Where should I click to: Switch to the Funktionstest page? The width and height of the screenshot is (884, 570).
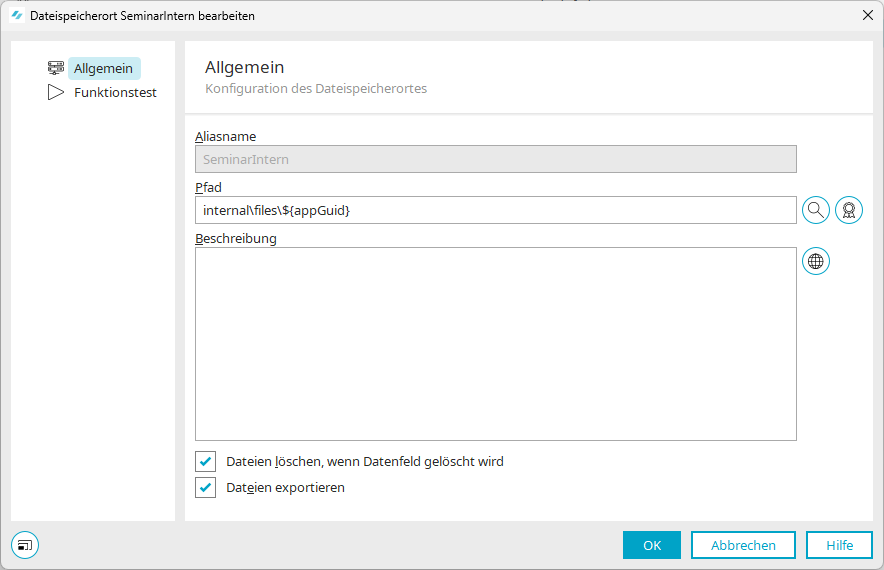coord(115,93)
